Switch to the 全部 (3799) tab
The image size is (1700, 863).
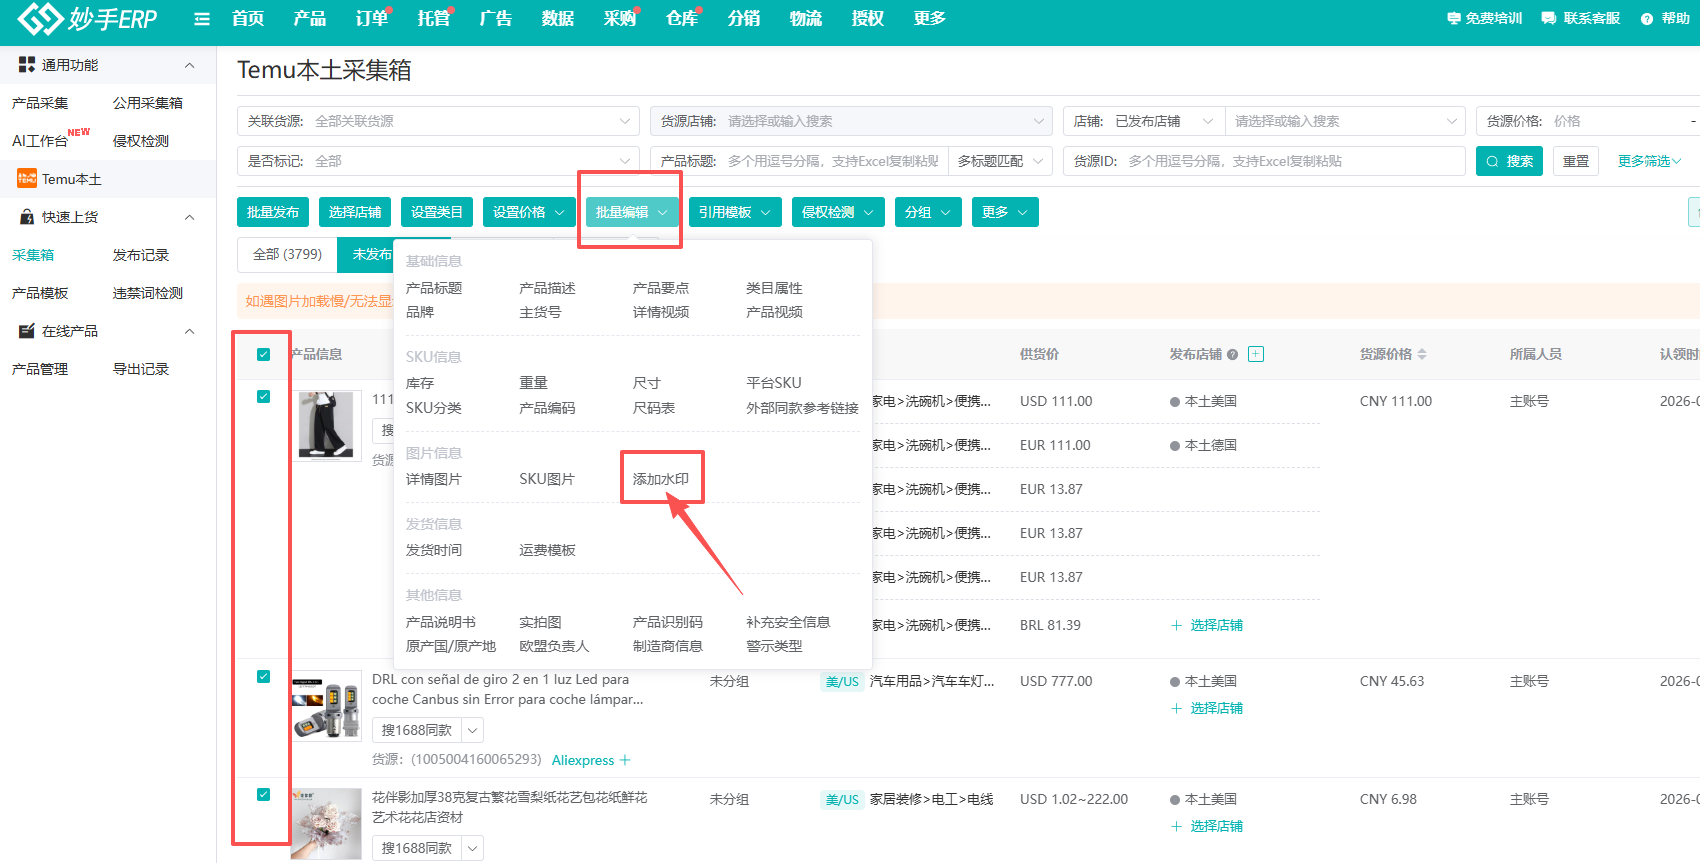287,255
